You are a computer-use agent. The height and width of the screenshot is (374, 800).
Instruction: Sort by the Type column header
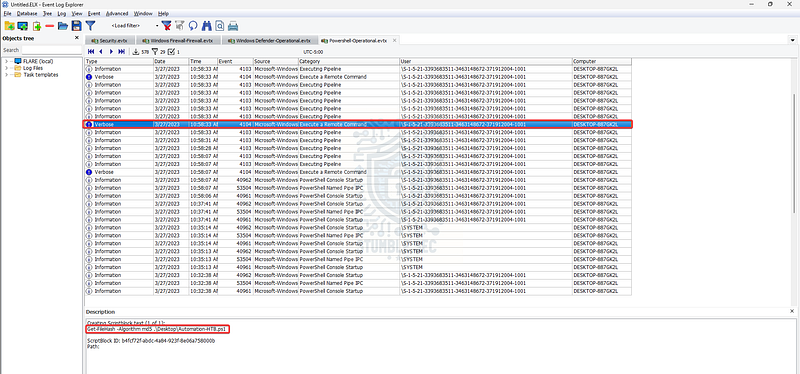(x=119, y=61)
